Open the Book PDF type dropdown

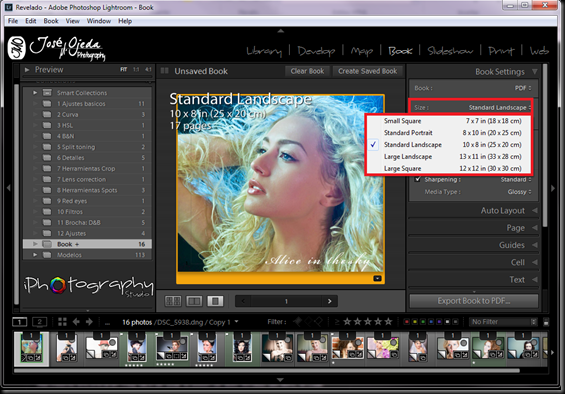click(523, 88)
